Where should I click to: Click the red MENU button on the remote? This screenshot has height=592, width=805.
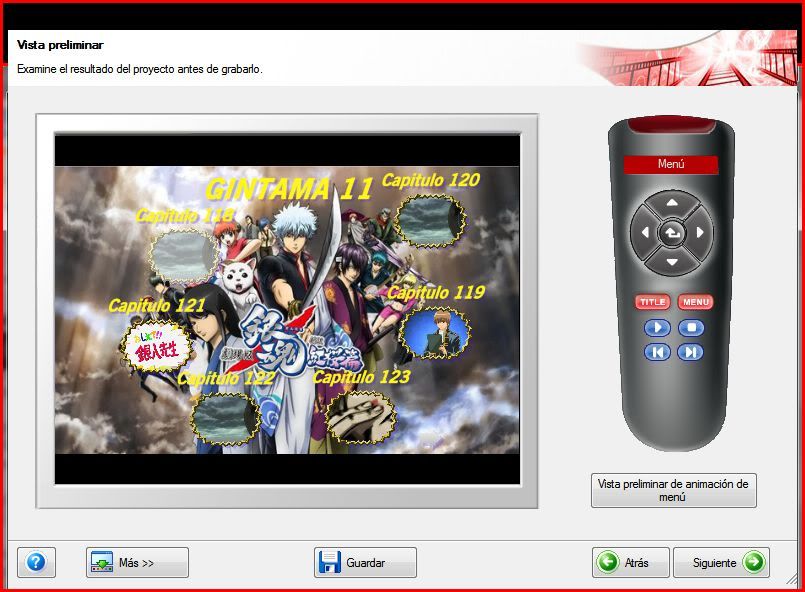tap(696, 302)
